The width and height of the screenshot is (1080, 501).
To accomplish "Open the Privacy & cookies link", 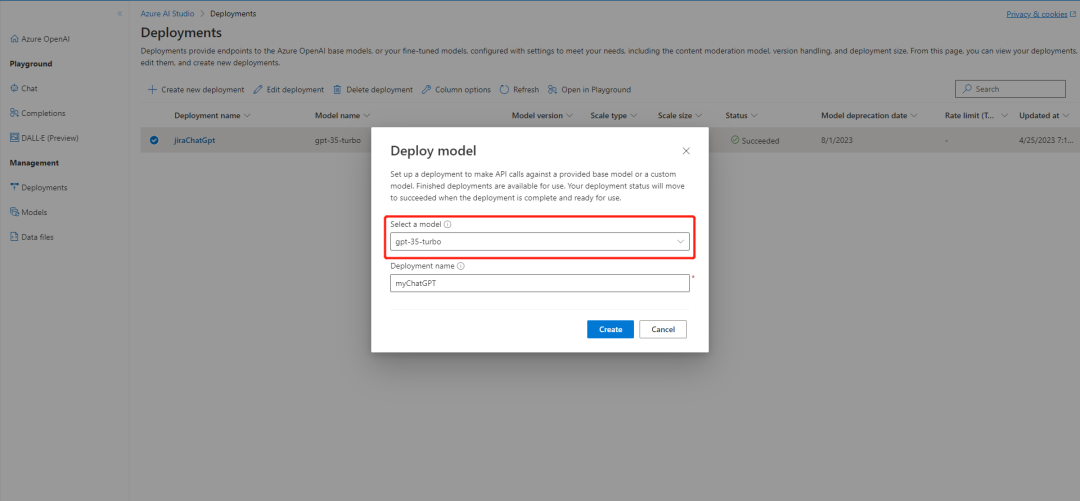I will click(1040, 14).
